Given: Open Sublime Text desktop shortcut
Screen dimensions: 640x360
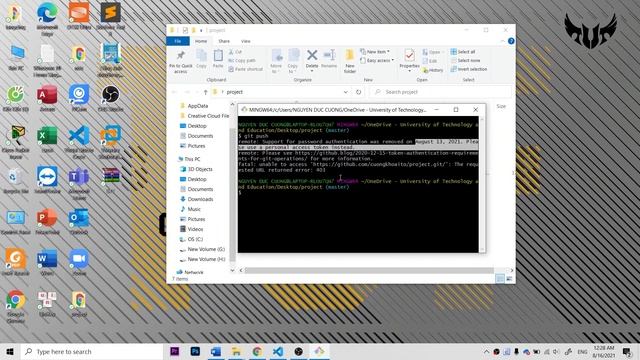Looking at the screenshot, I should (x=111, y=19).
